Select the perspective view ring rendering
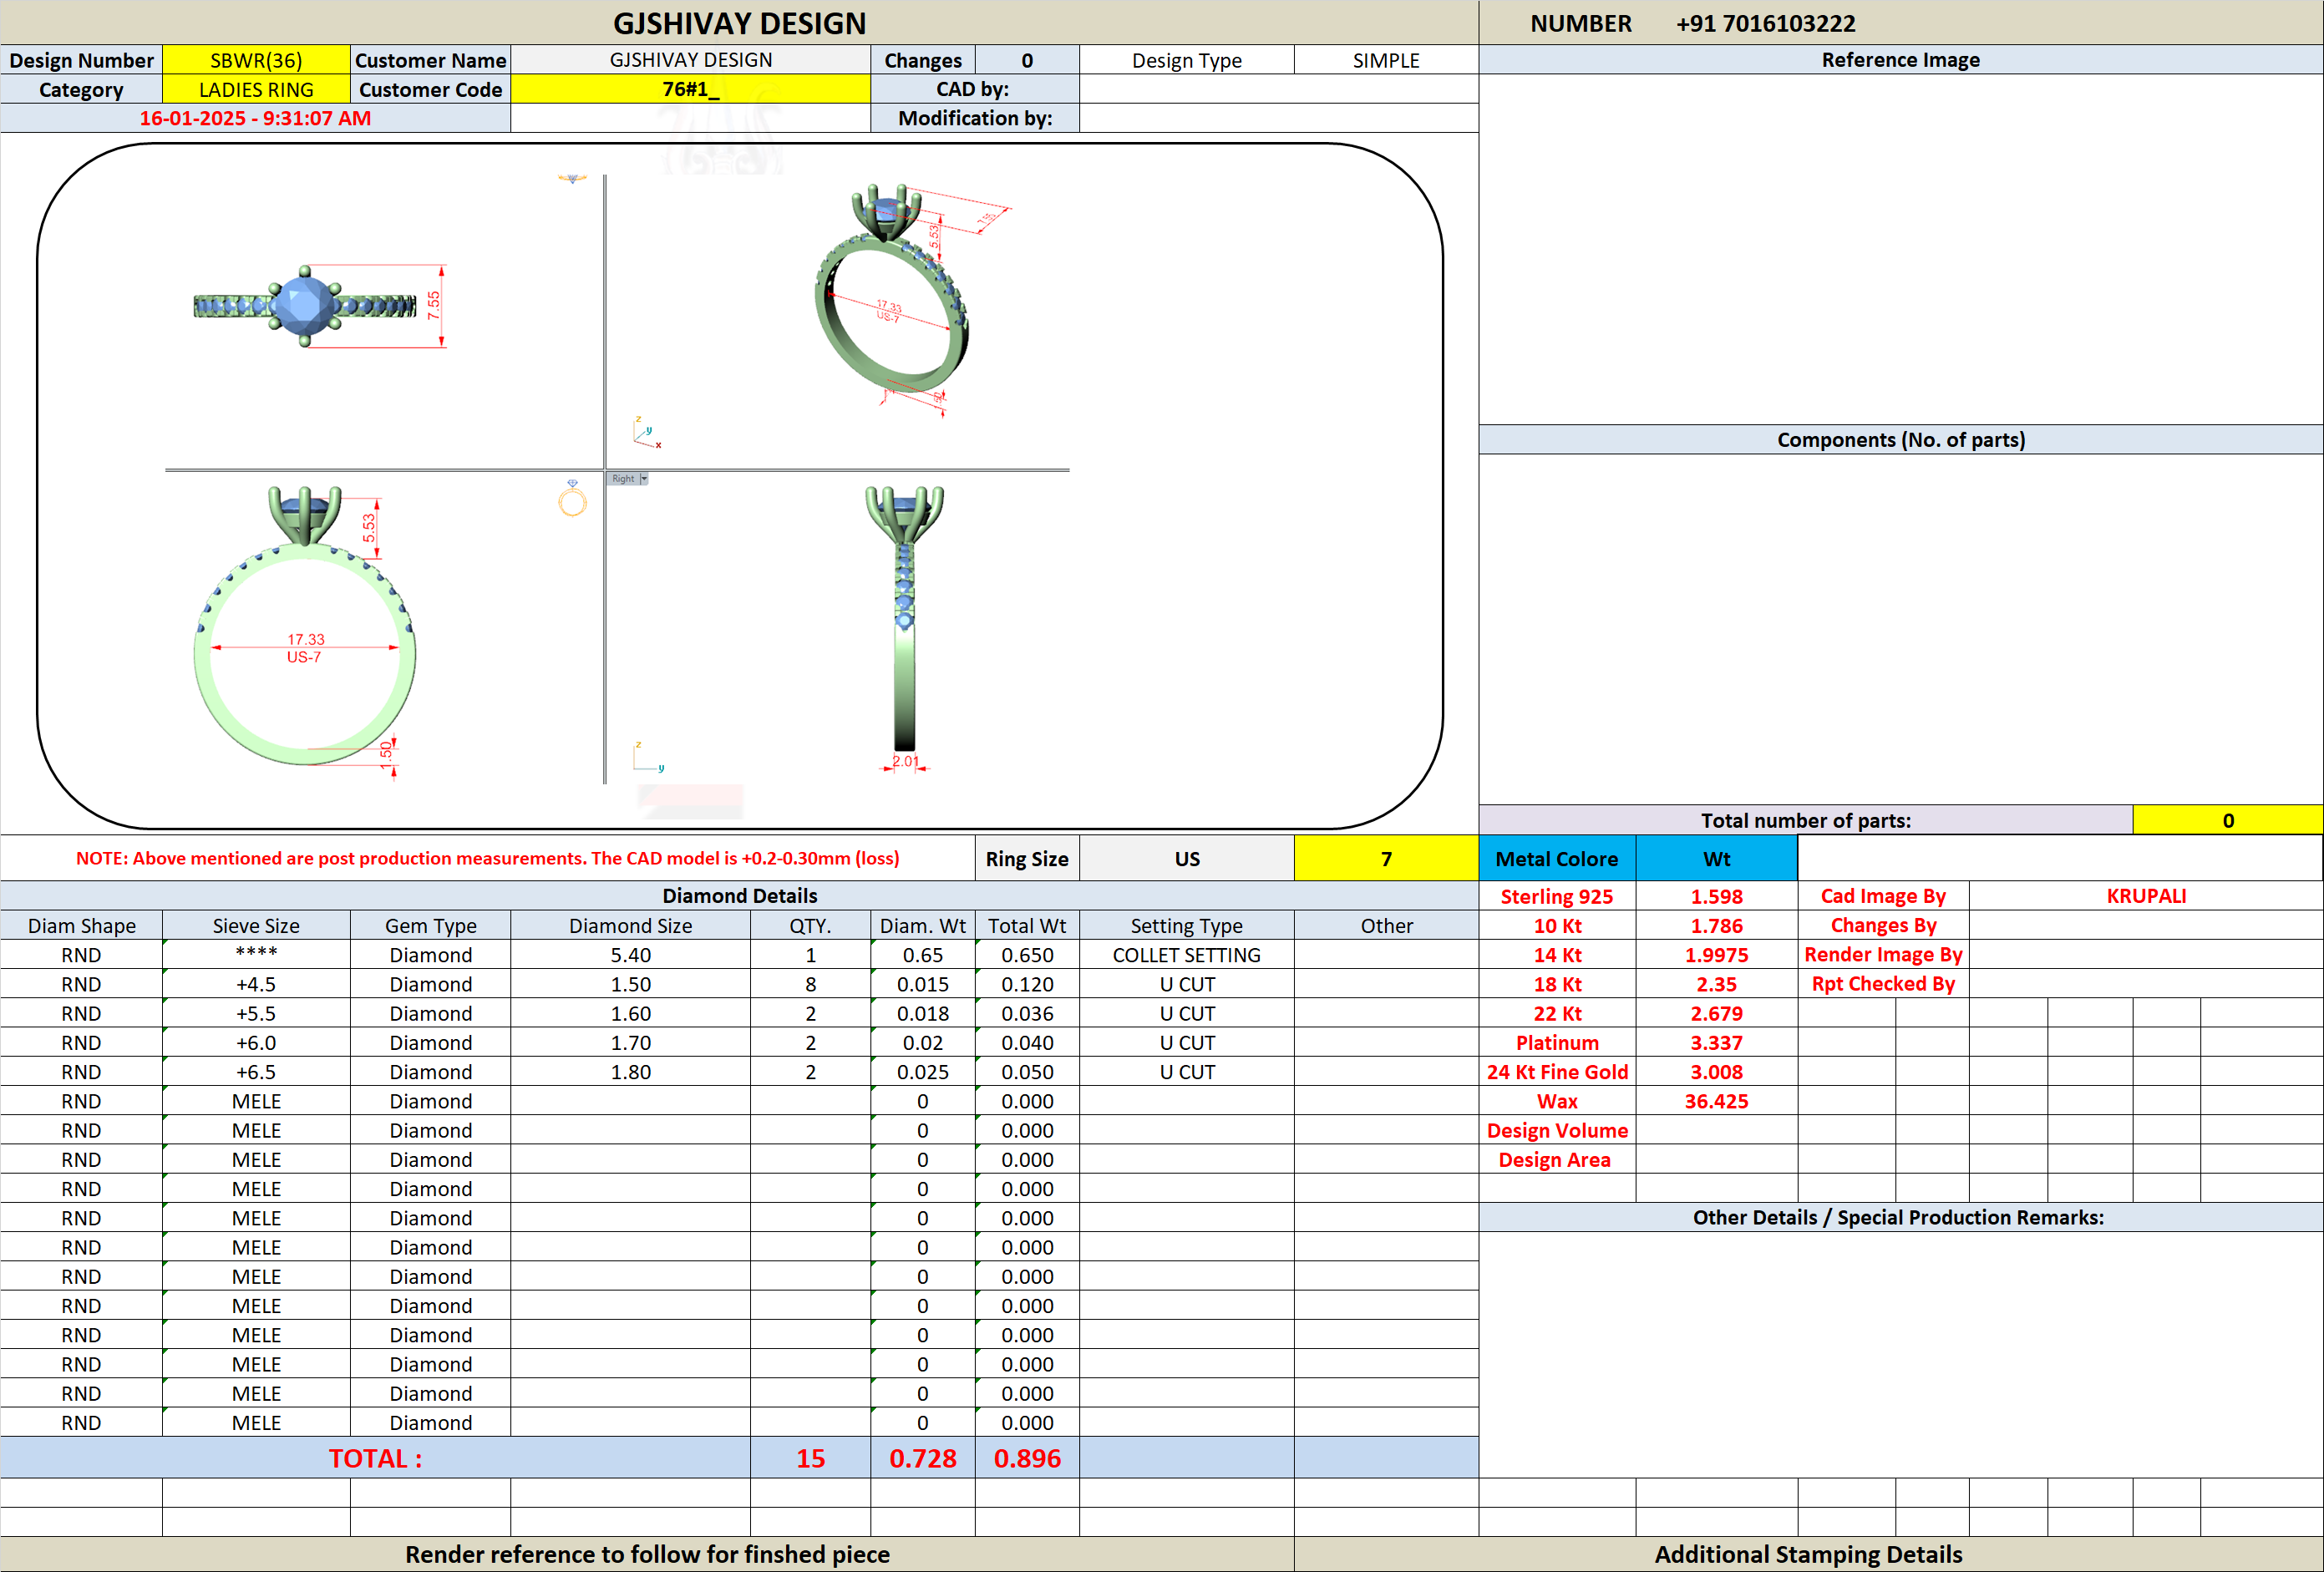 [892, 290]
